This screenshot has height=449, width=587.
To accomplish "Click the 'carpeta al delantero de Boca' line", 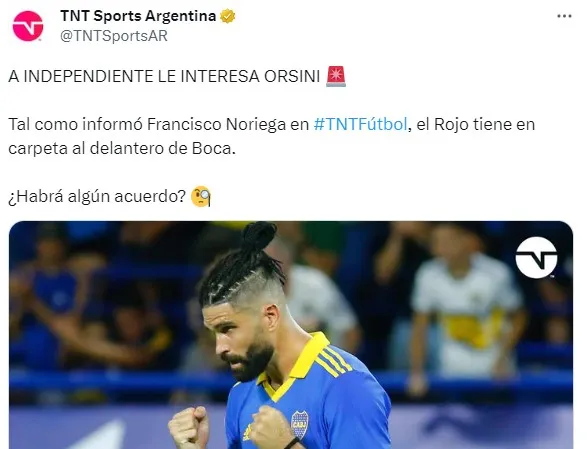I will coord(122,148).
